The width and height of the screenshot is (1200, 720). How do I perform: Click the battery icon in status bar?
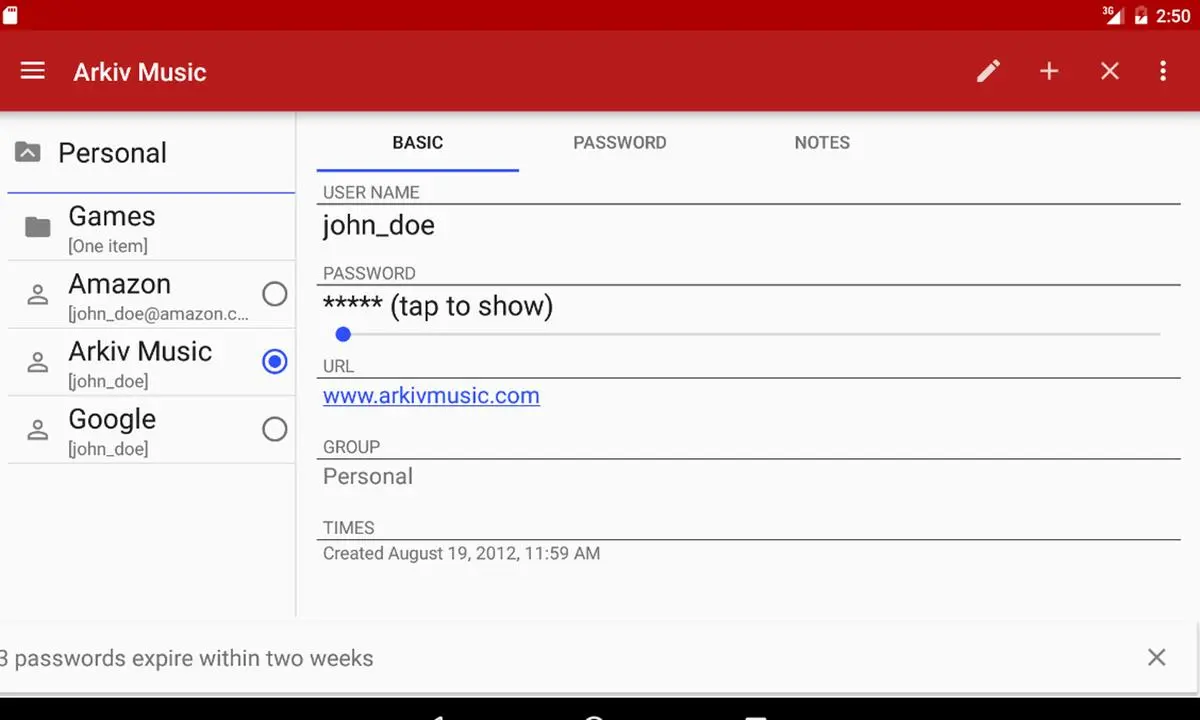pos(1141,15)
